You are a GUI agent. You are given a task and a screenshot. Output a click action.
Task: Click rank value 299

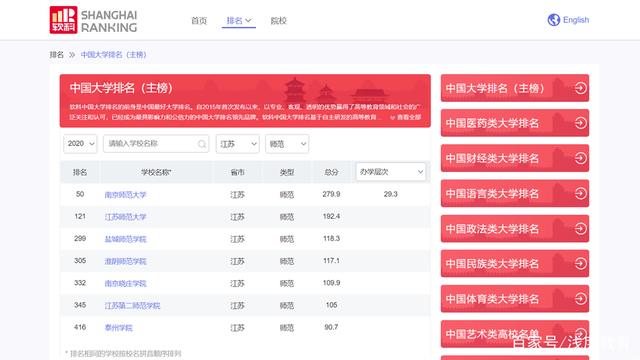click(x=80, y=238)
